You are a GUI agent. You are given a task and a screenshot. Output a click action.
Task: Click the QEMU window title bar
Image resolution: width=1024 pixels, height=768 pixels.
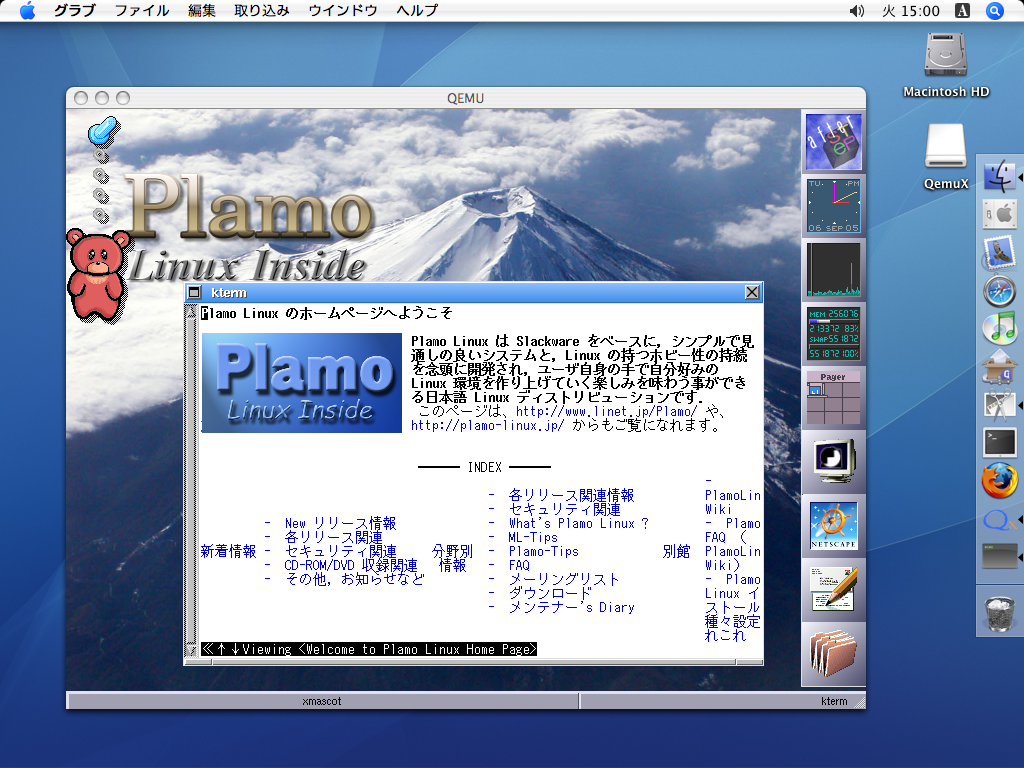pyautogui.click(x=466, y=98)
